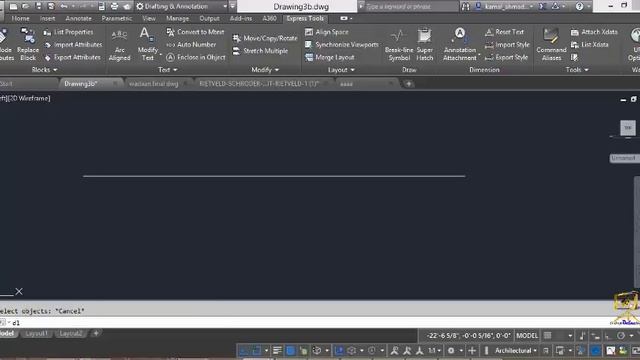Screen dimensions: 640x360
Task: Click the ViewCube top face
Action: [x=628, y=127]
